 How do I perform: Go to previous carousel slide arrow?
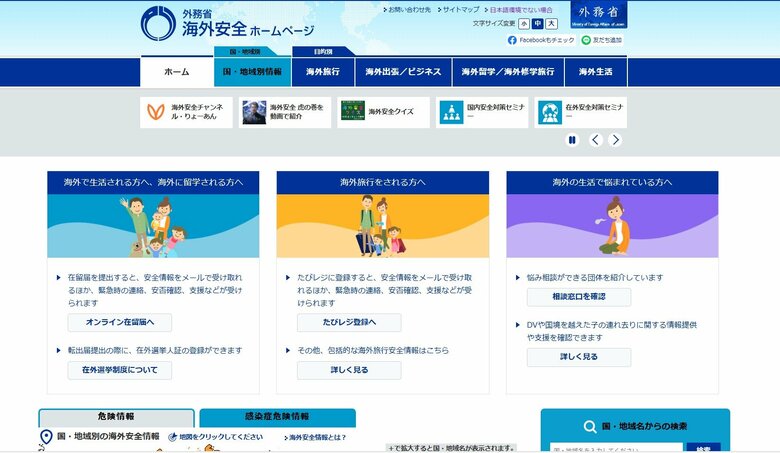(x=596, y=140)
